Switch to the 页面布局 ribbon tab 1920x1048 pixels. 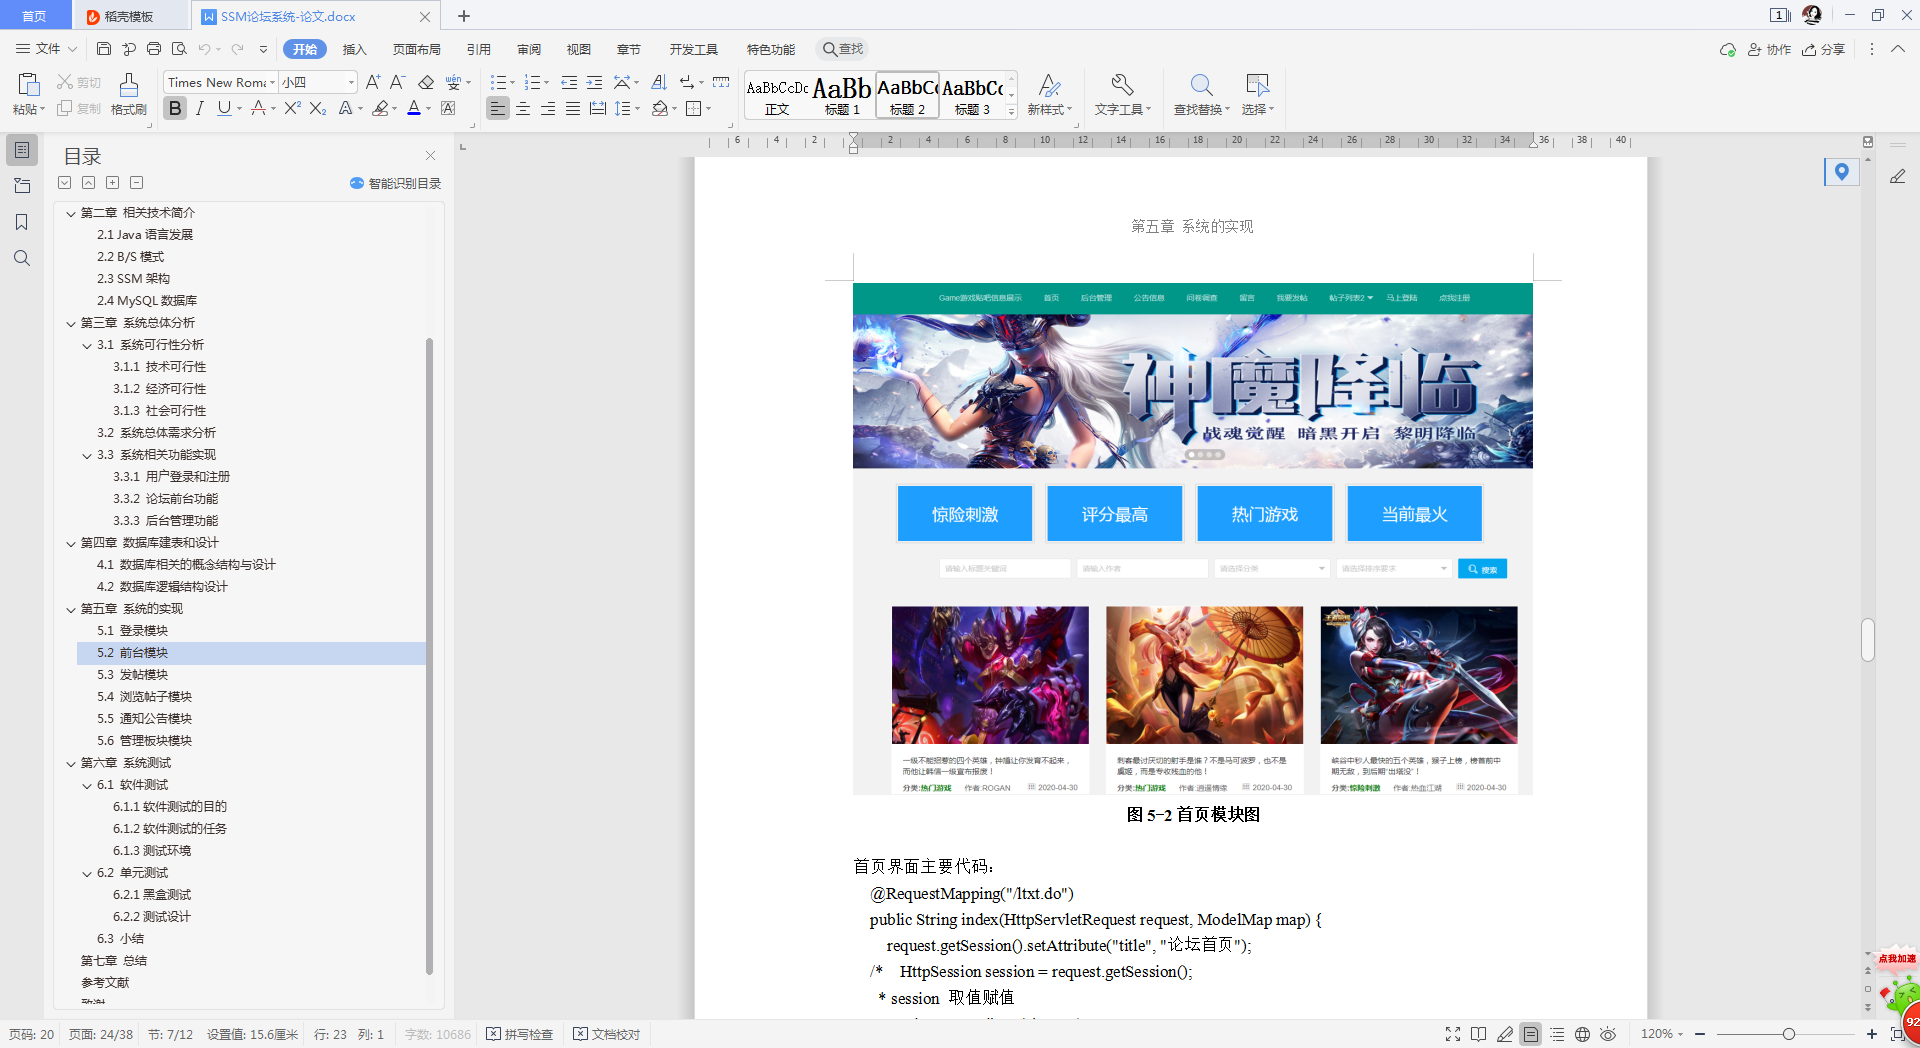point(416,49)
